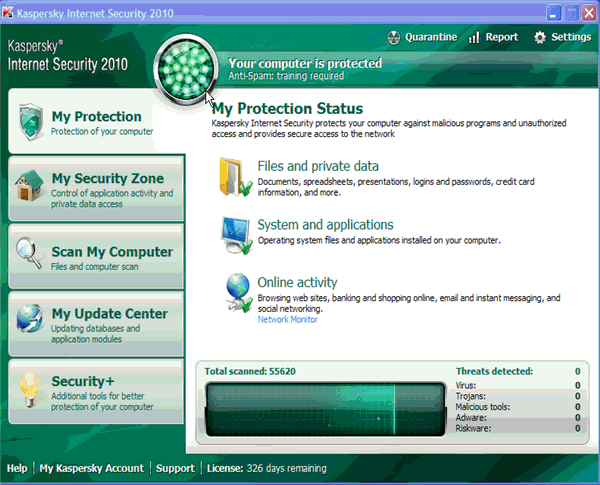Open the Report link
Viewport: 600px width, 485px height.
[502, 37]
